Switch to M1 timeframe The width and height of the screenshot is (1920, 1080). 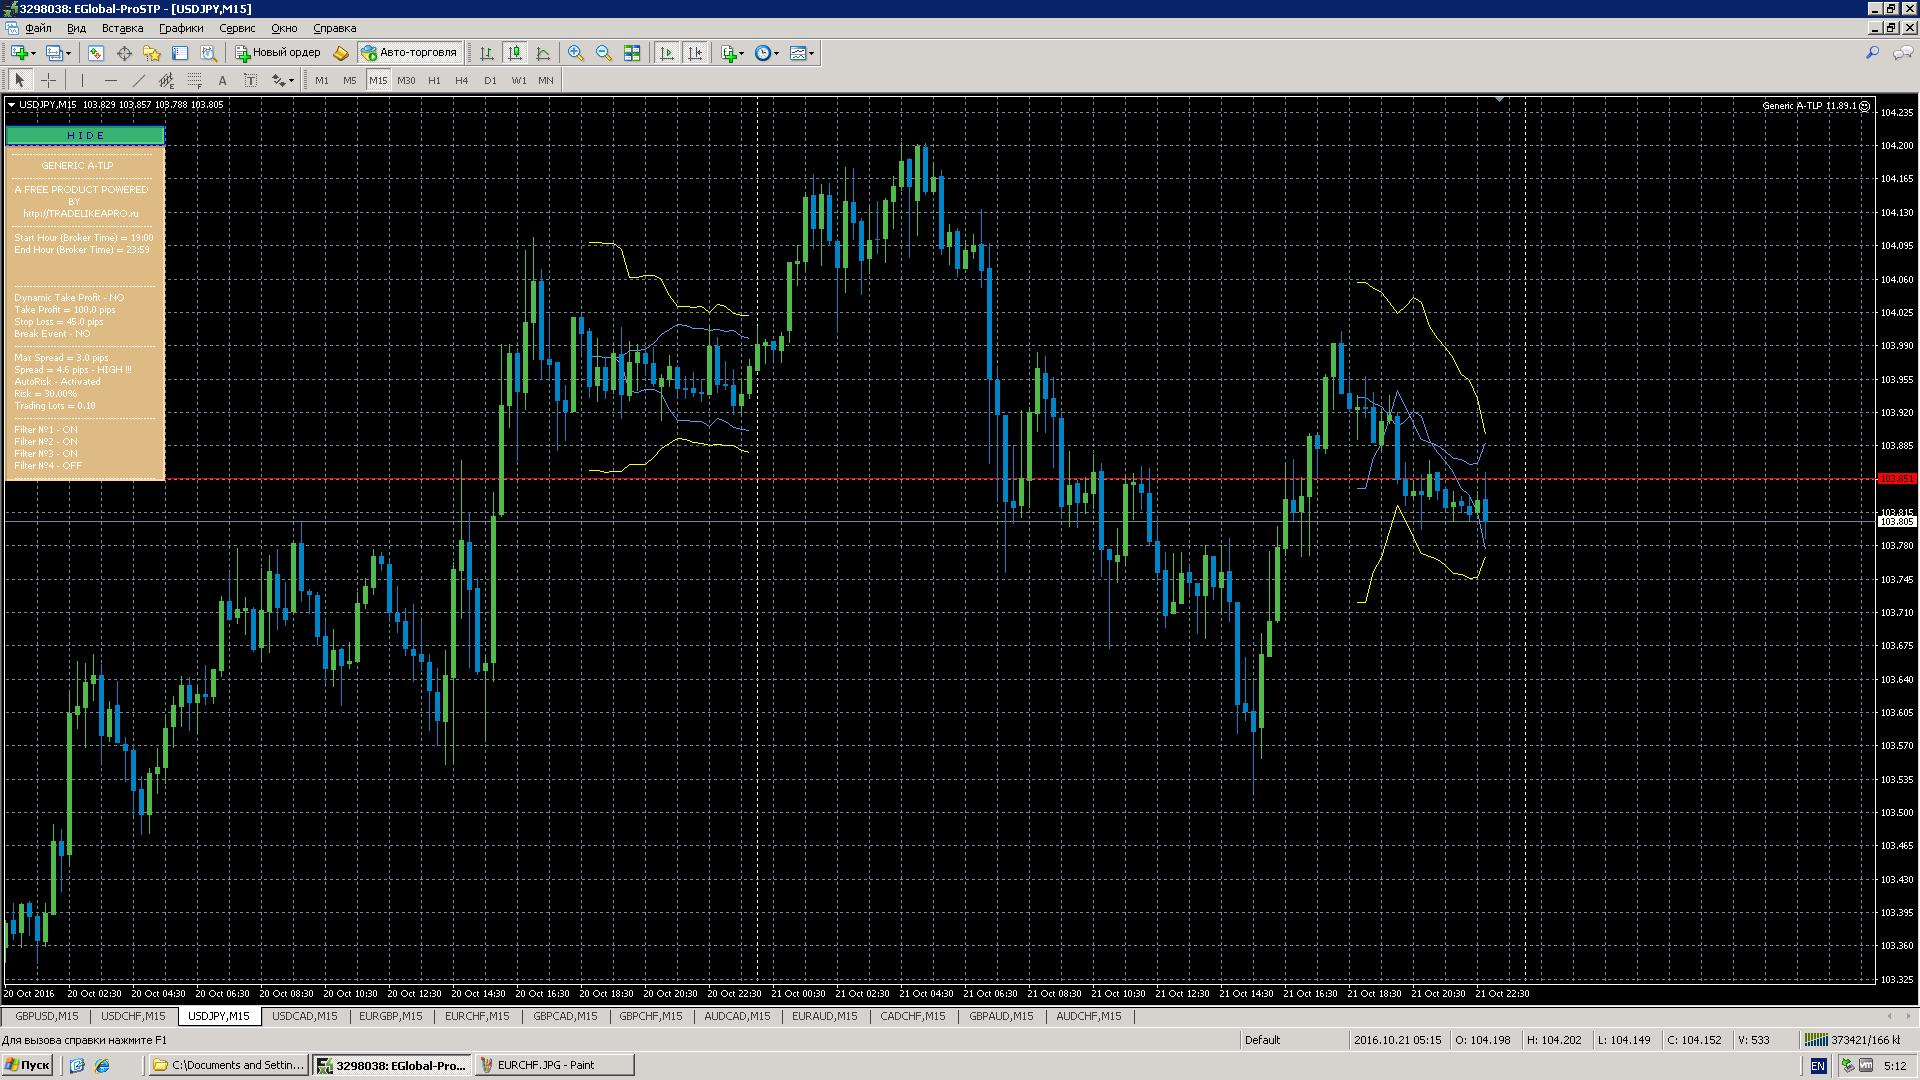pos(322,80)
